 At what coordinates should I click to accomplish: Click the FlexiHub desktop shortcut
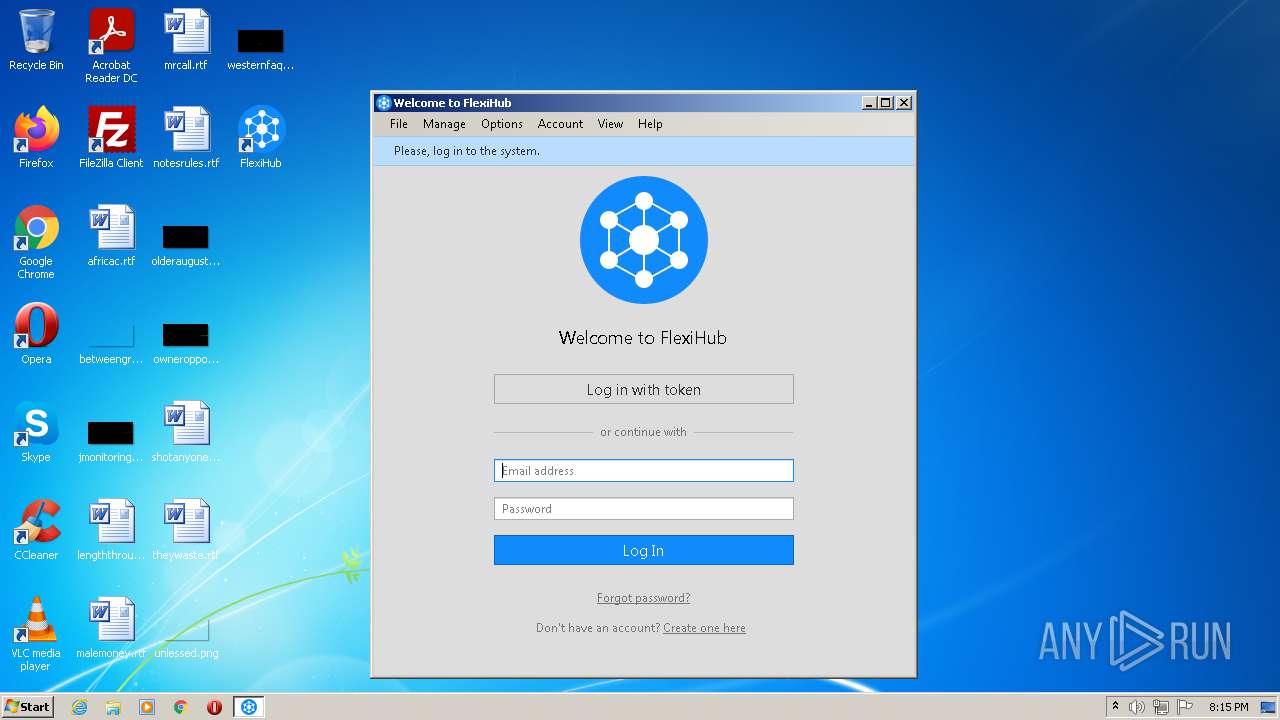(261, 138)
